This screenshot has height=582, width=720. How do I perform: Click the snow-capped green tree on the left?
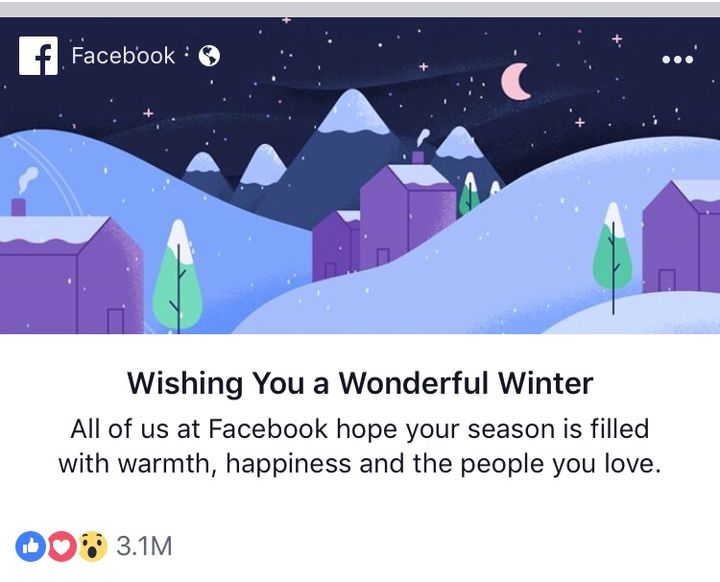[x=178, y=274]
